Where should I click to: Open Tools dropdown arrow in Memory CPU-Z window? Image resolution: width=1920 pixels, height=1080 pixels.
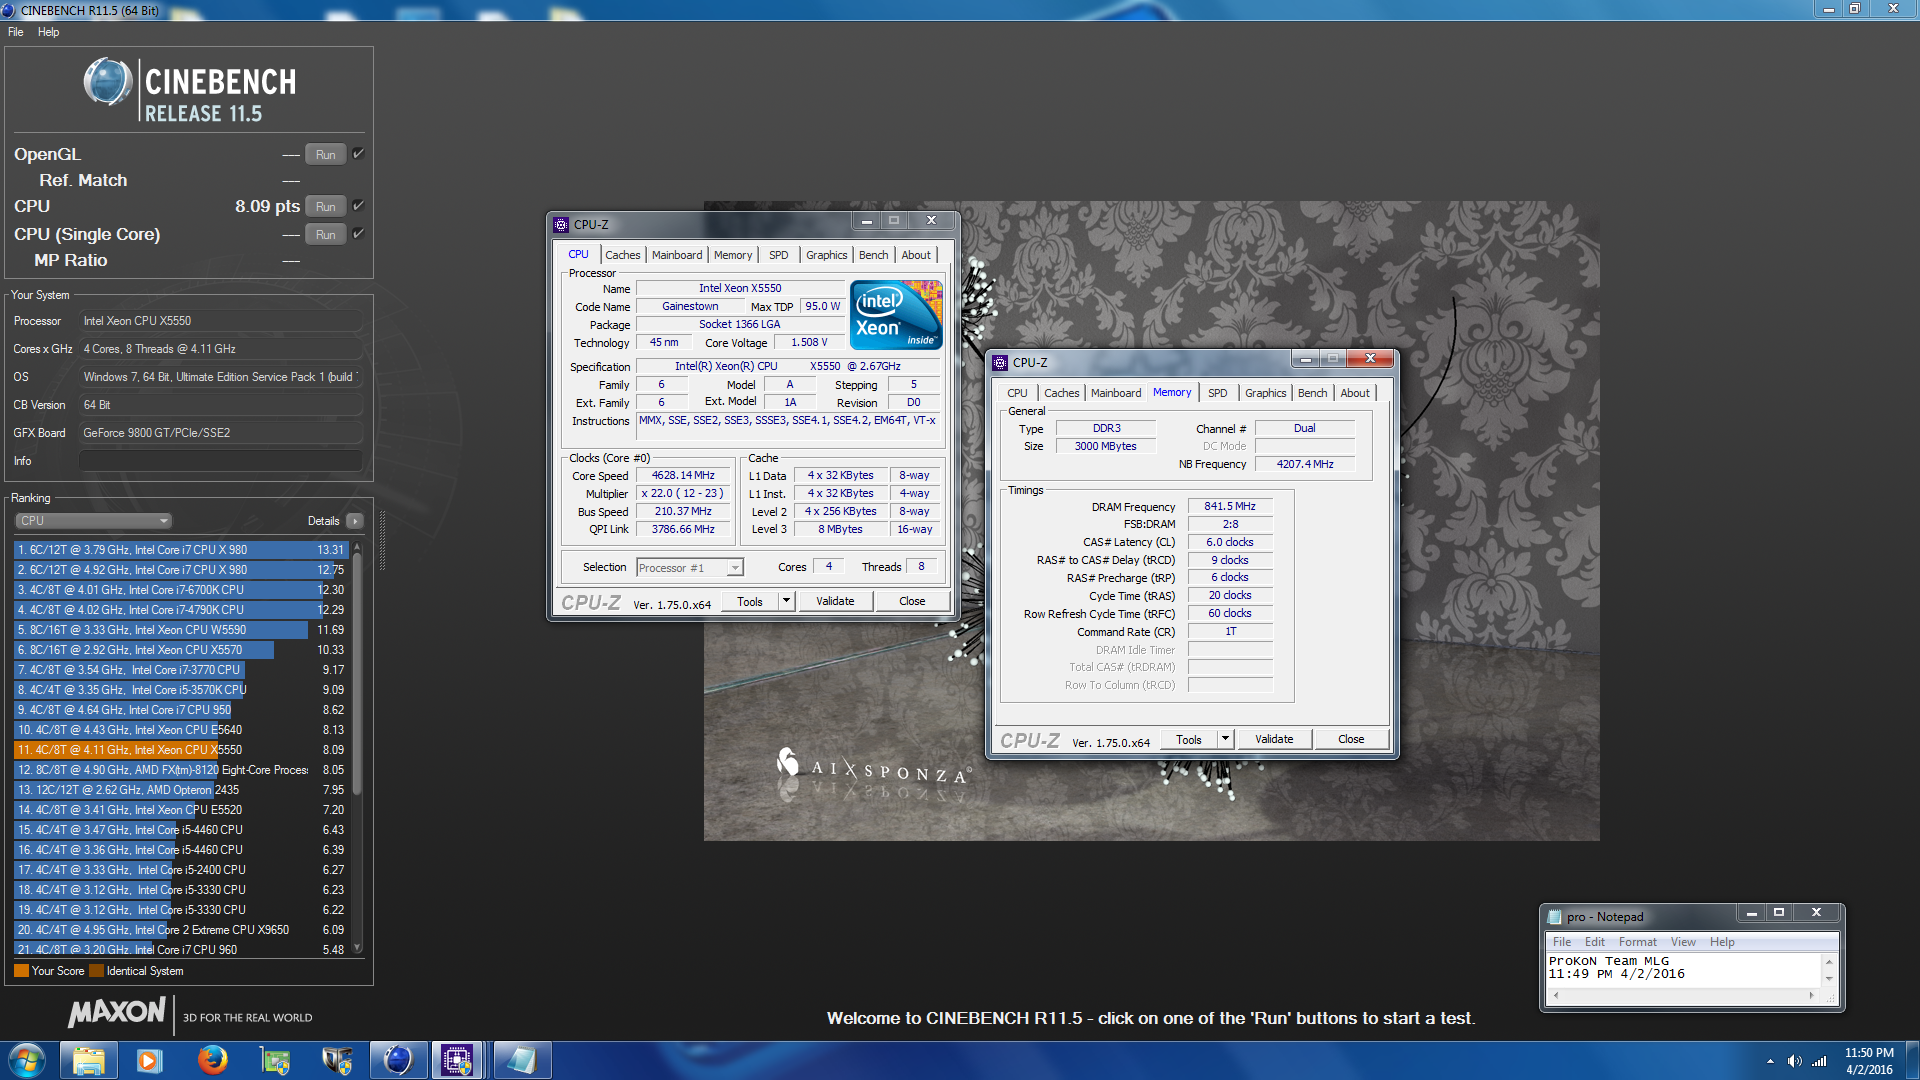(1226, 740)
